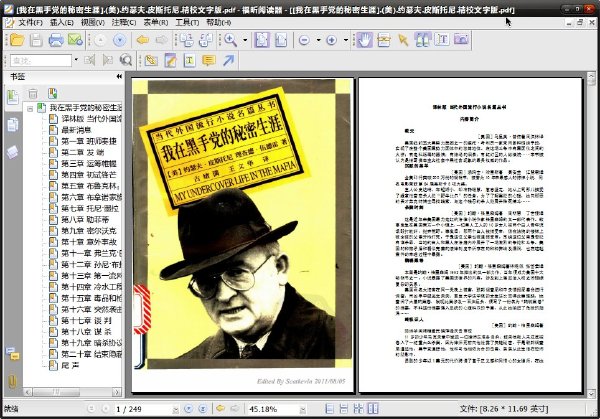Select the blue Arrow drawing tool
The image size is (600, 419).
pos(228,60)
